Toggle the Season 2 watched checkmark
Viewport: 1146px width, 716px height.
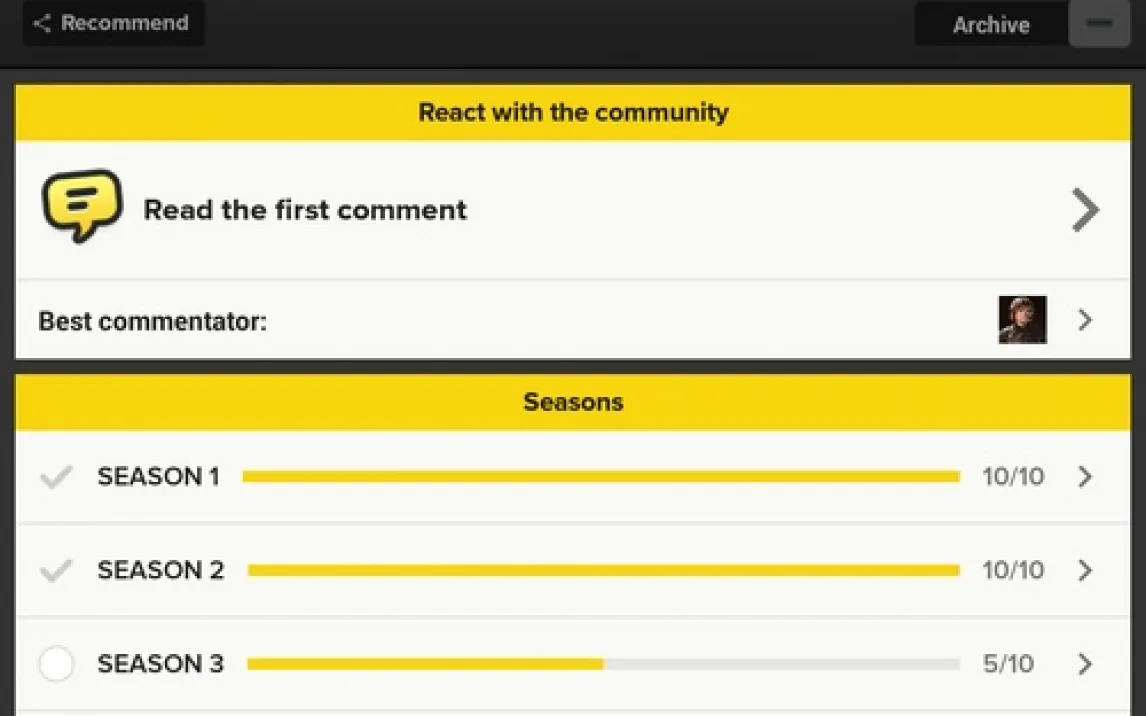pos(56,571)
